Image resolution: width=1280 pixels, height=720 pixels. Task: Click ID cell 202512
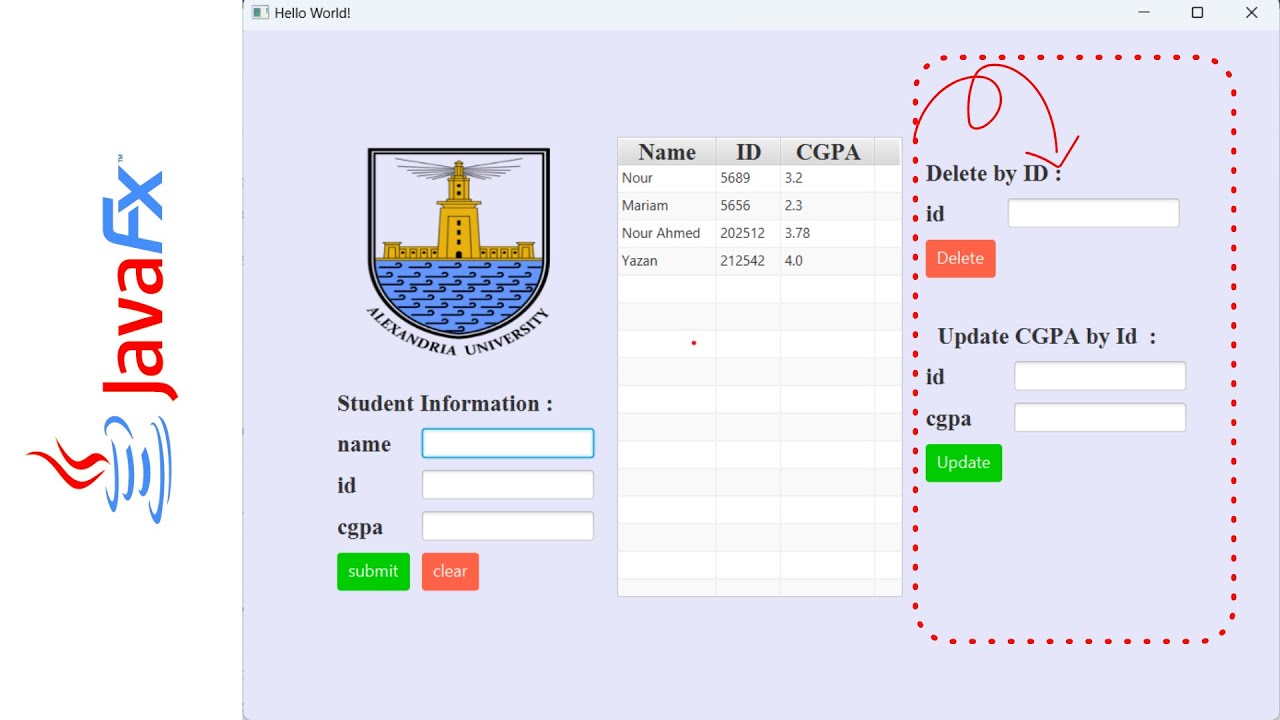(x=748, y=233)
